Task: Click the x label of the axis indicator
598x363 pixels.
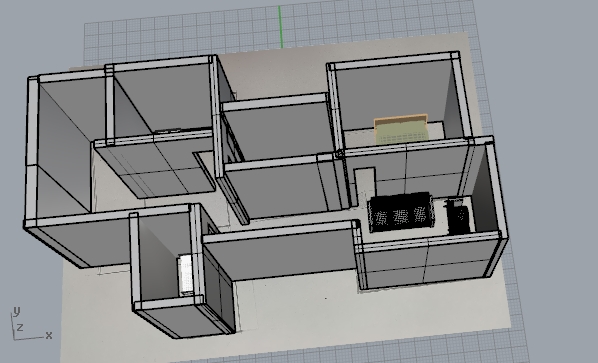Action: click(x=49, y=335)
